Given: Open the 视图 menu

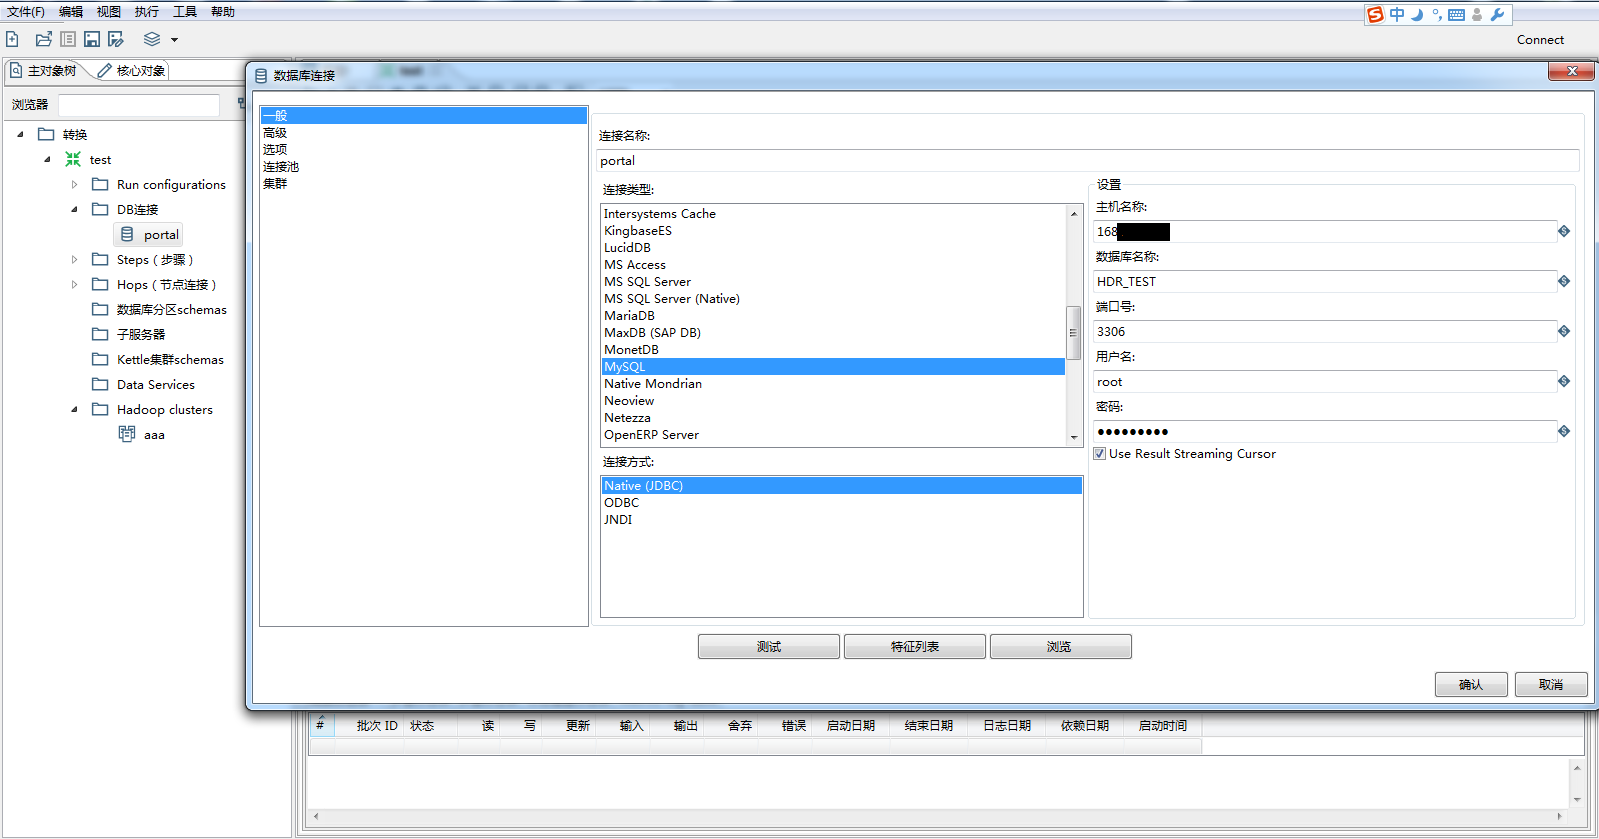Looking at the screenshot, I should point(109,12).
